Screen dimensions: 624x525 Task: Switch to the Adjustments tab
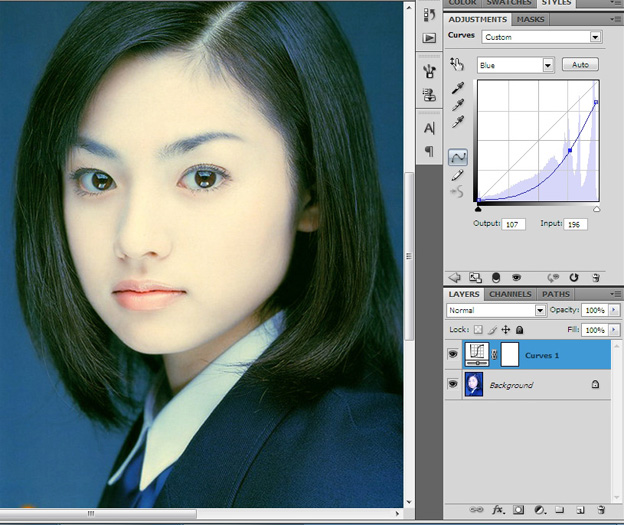tap(478, 19)
